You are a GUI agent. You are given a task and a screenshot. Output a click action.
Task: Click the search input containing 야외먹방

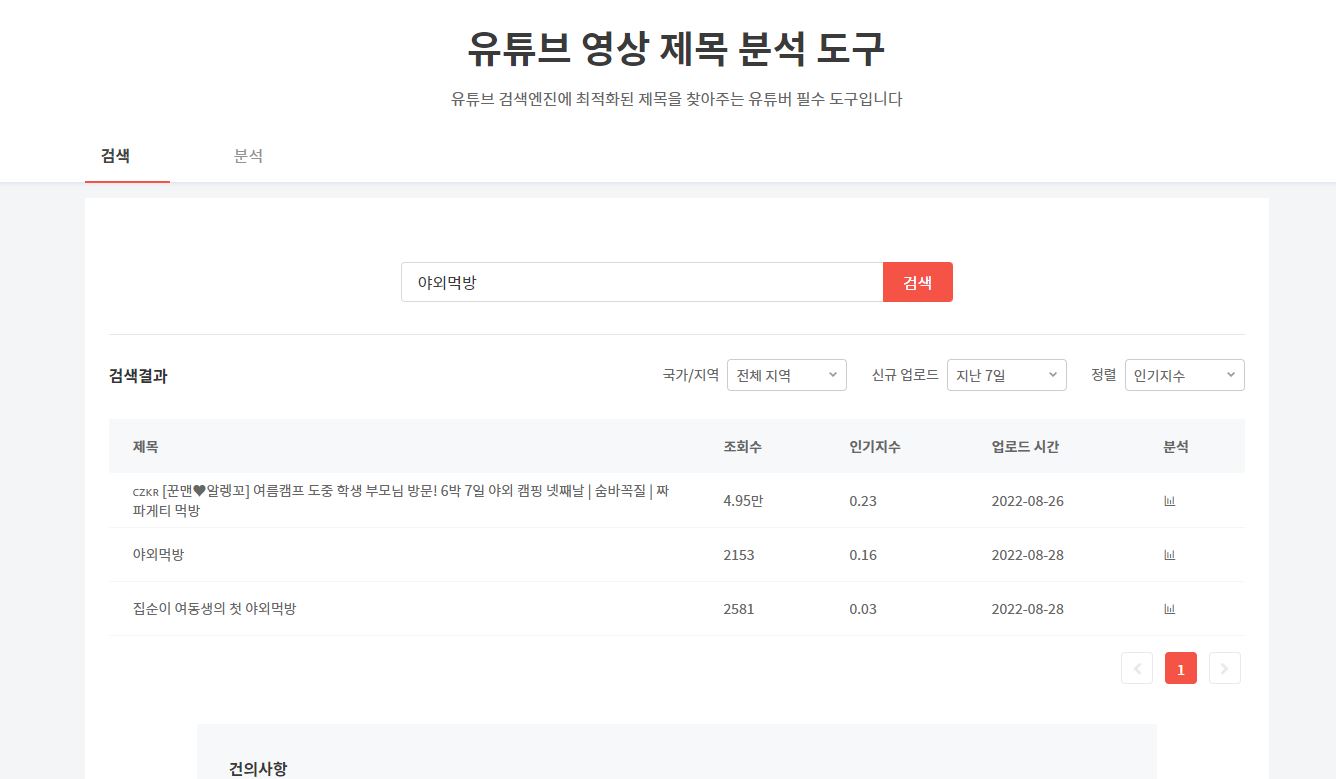641,282
